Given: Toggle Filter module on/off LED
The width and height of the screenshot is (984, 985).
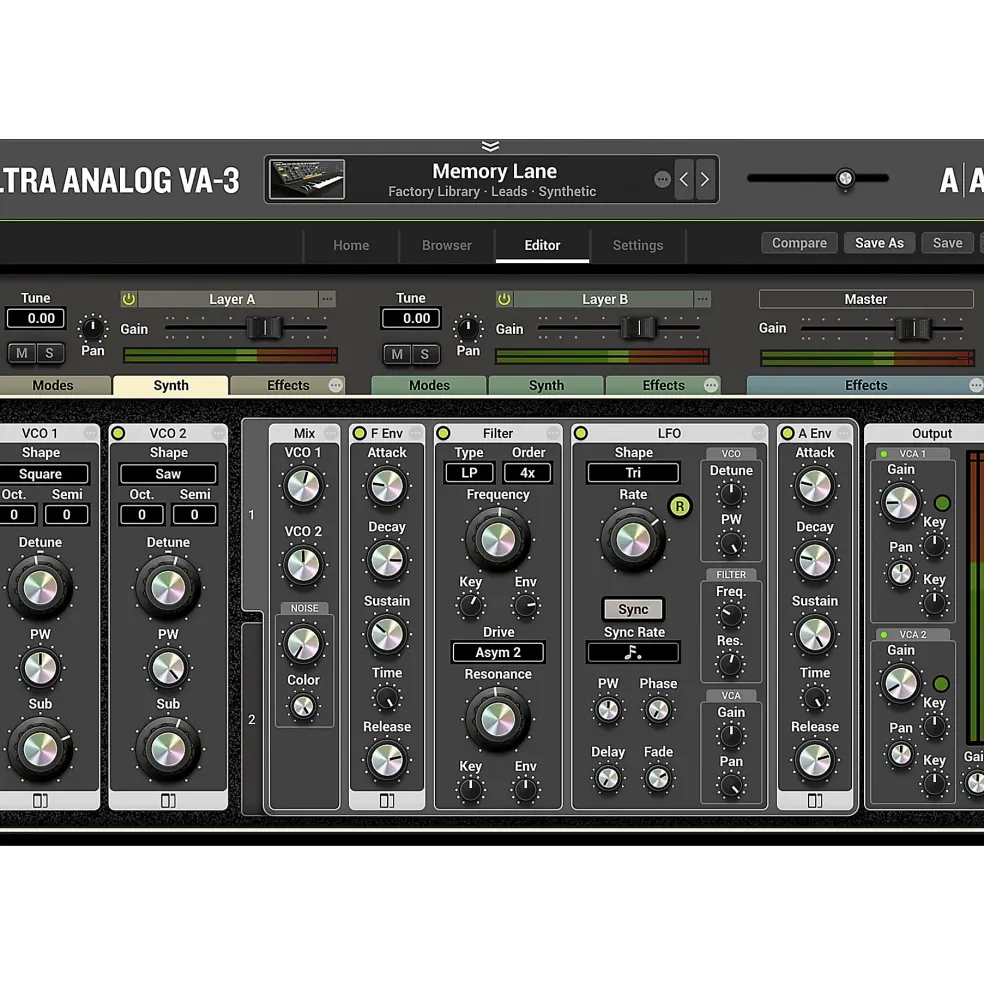Looking at the screenshot, I should (x=443, y=433).
